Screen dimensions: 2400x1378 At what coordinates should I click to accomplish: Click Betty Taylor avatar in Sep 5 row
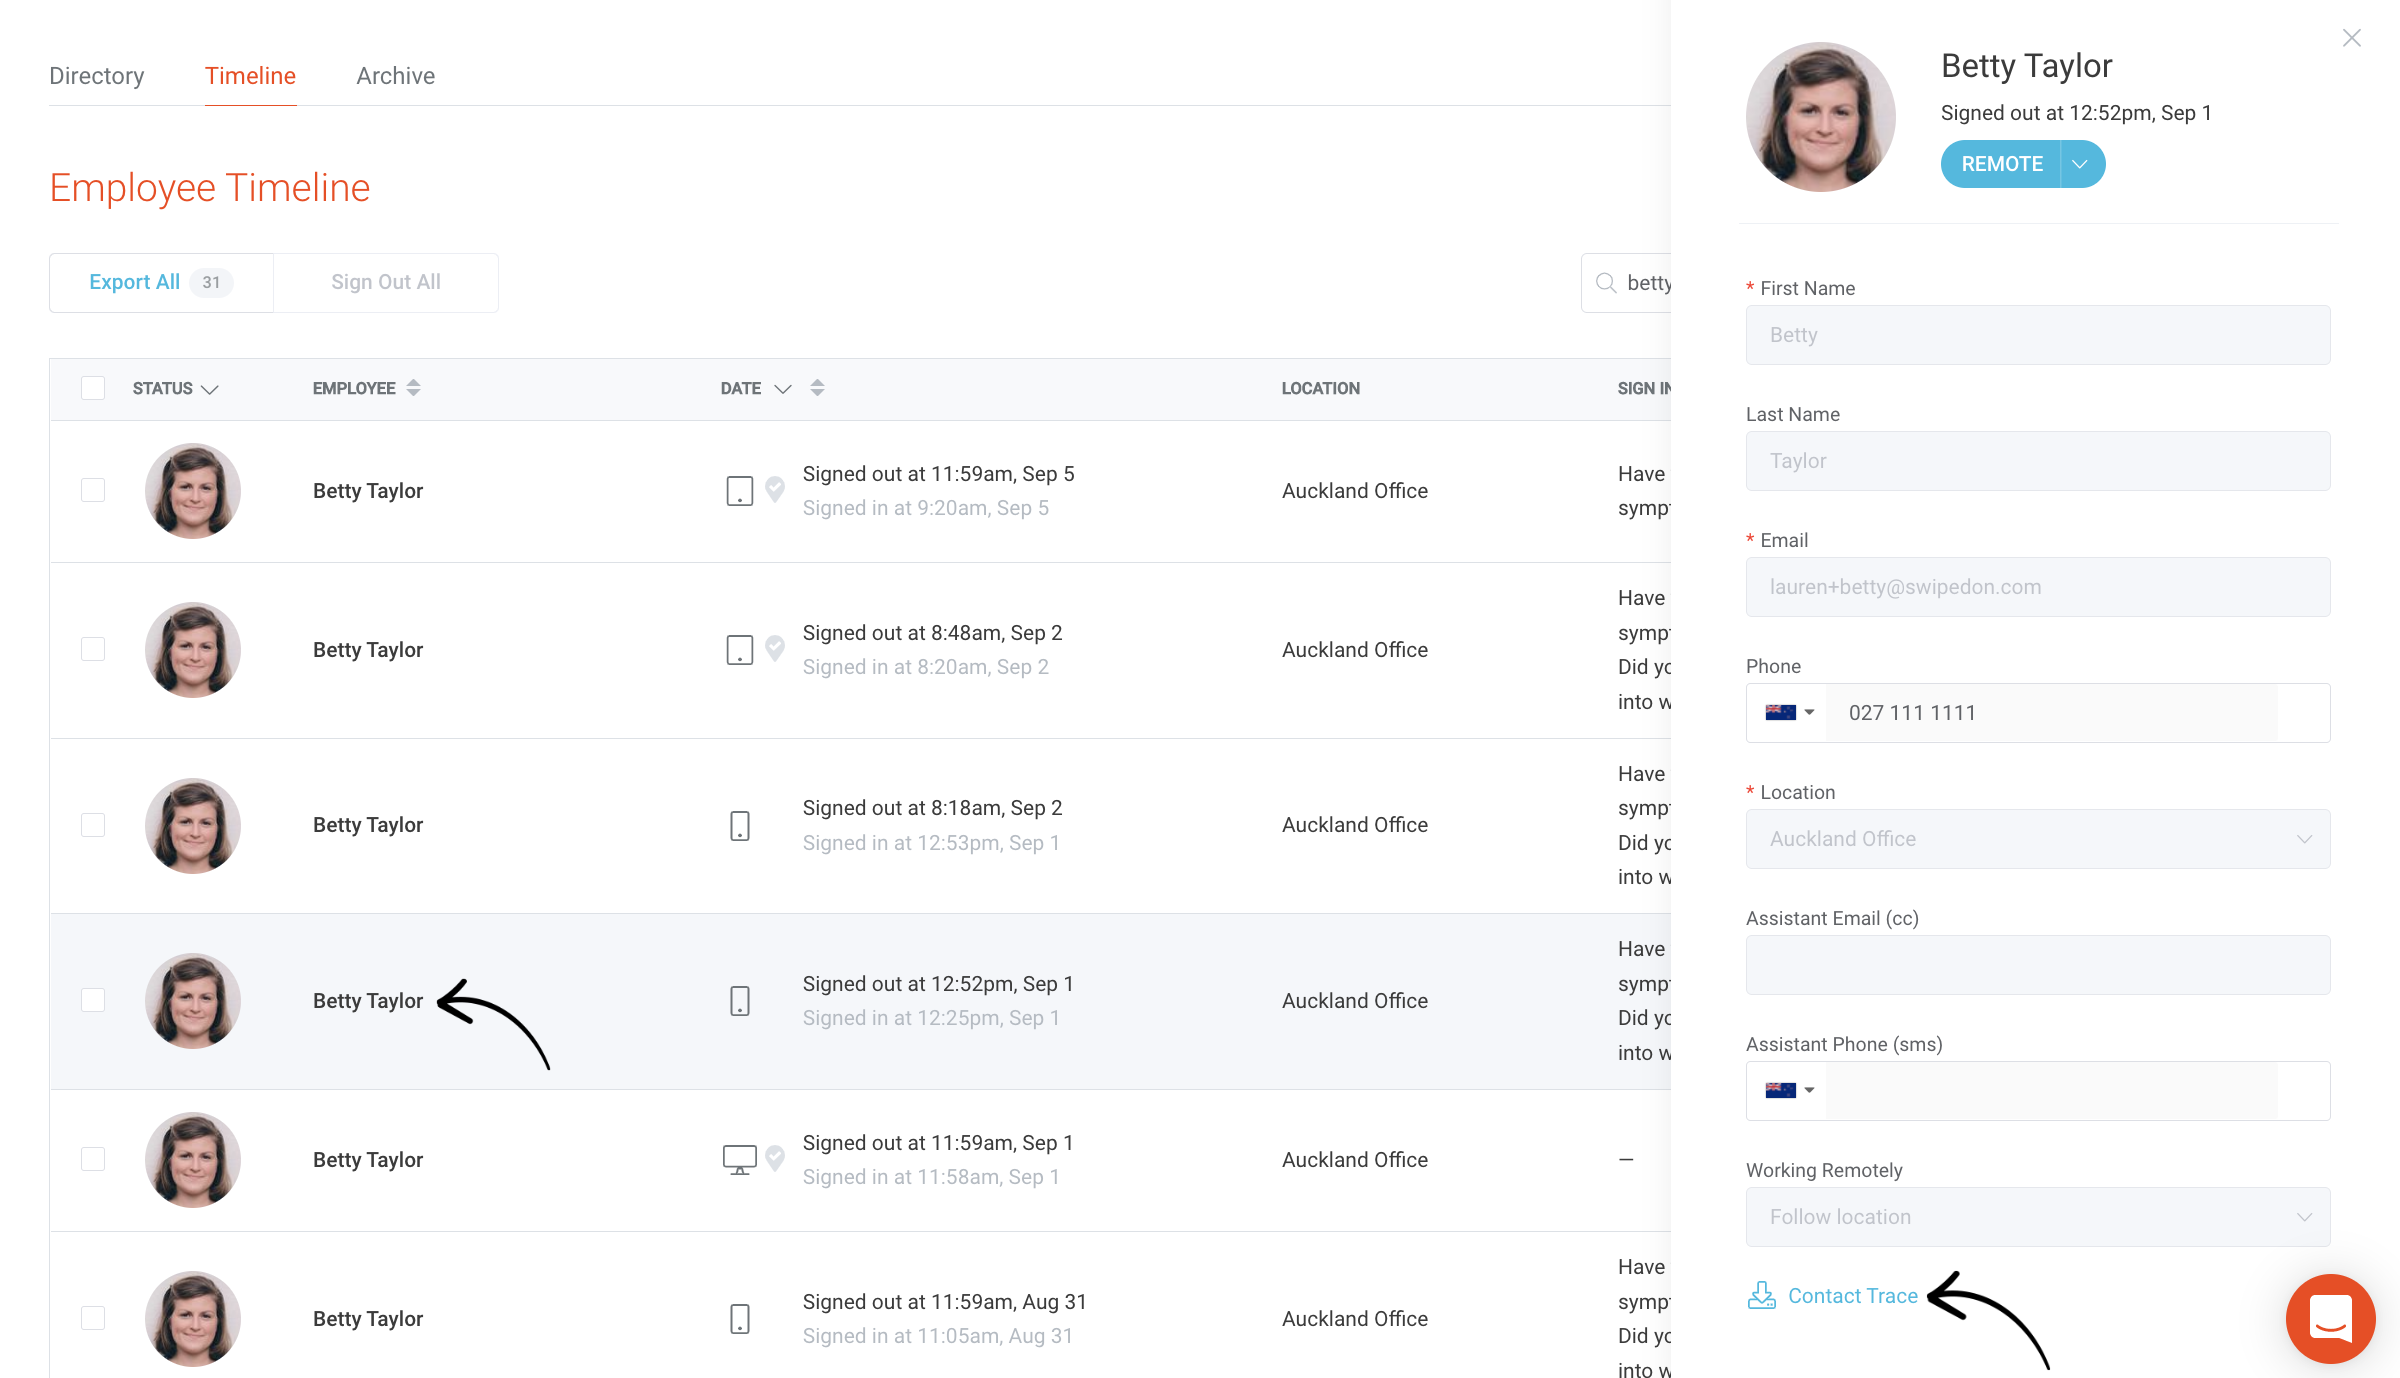tap(193, 491)
